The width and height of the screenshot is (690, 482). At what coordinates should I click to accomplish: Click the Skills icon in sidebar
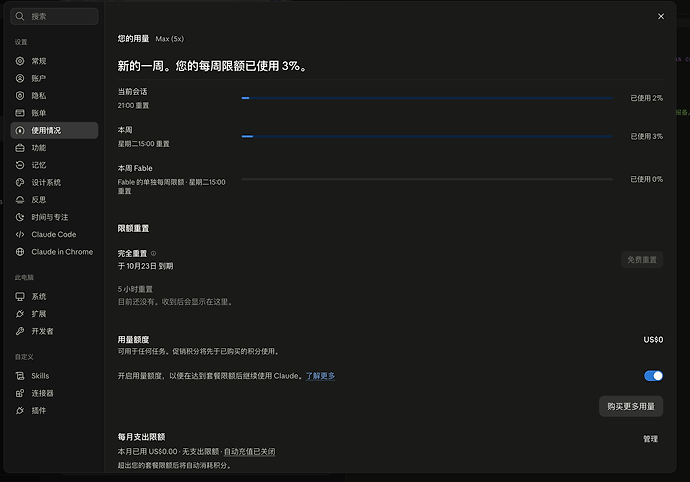point(20,376)
